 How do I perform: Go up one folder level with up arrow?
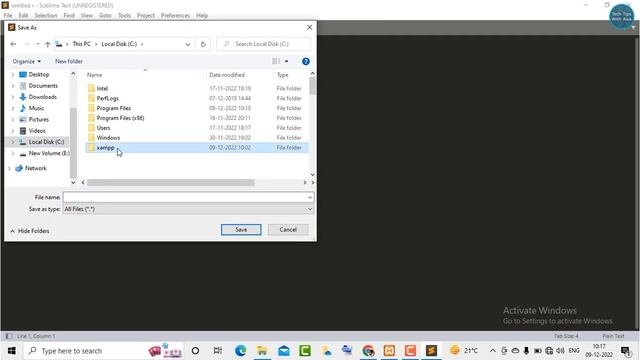pos(47,44)
